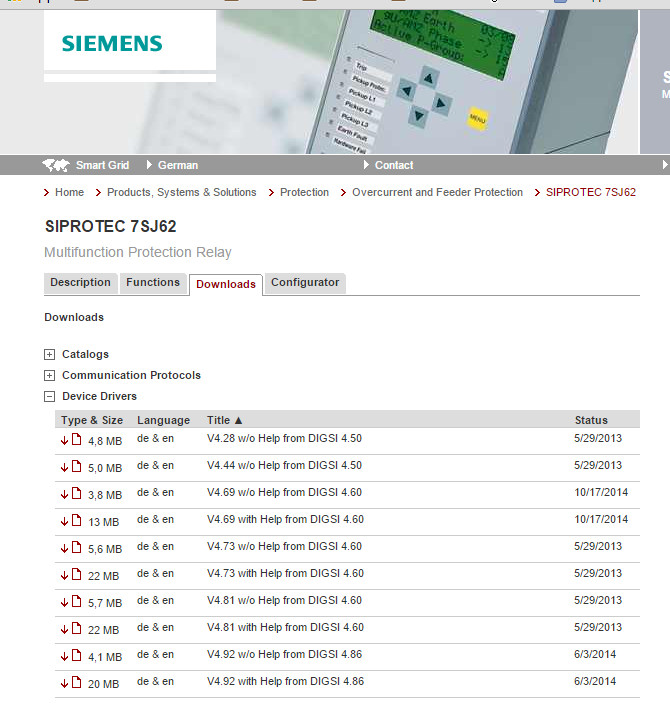Switch site language to German

point(178,165)
